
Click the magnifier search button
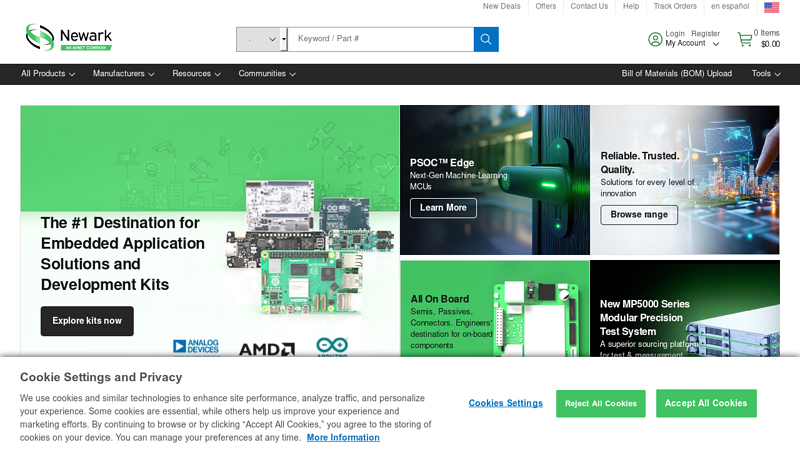point(486,39)
